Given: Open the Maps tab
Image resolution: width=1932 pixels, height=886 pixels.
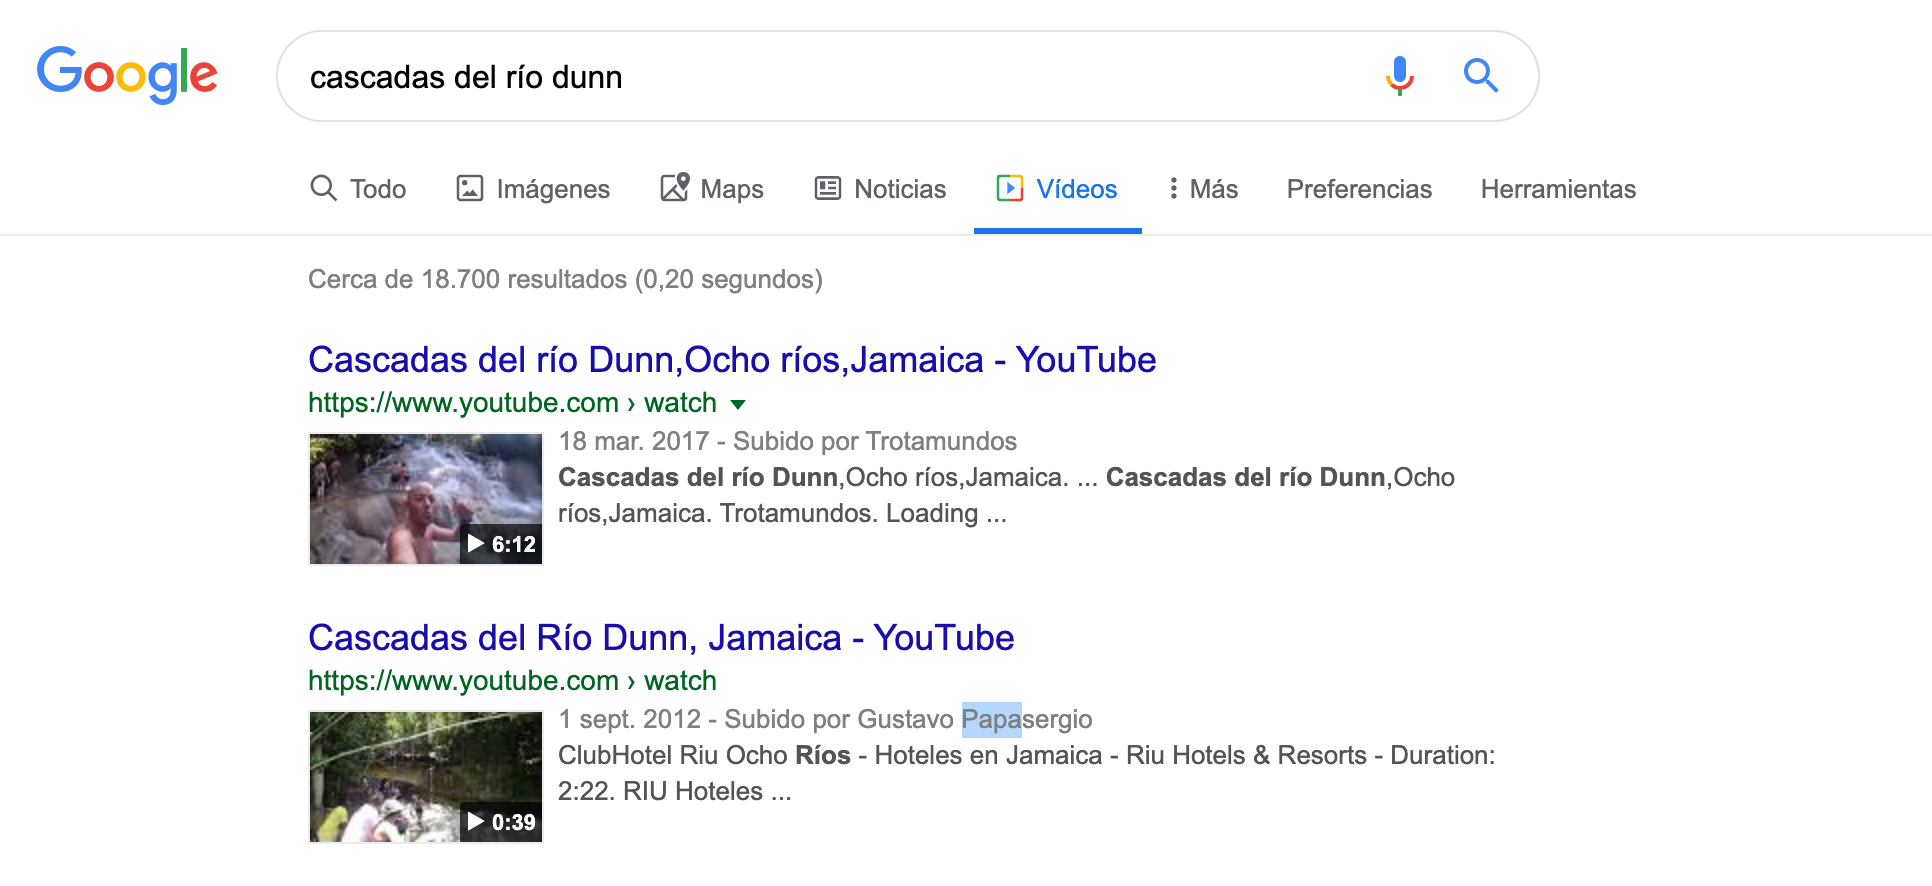Looking at the screenshot, I should [712, 189].
